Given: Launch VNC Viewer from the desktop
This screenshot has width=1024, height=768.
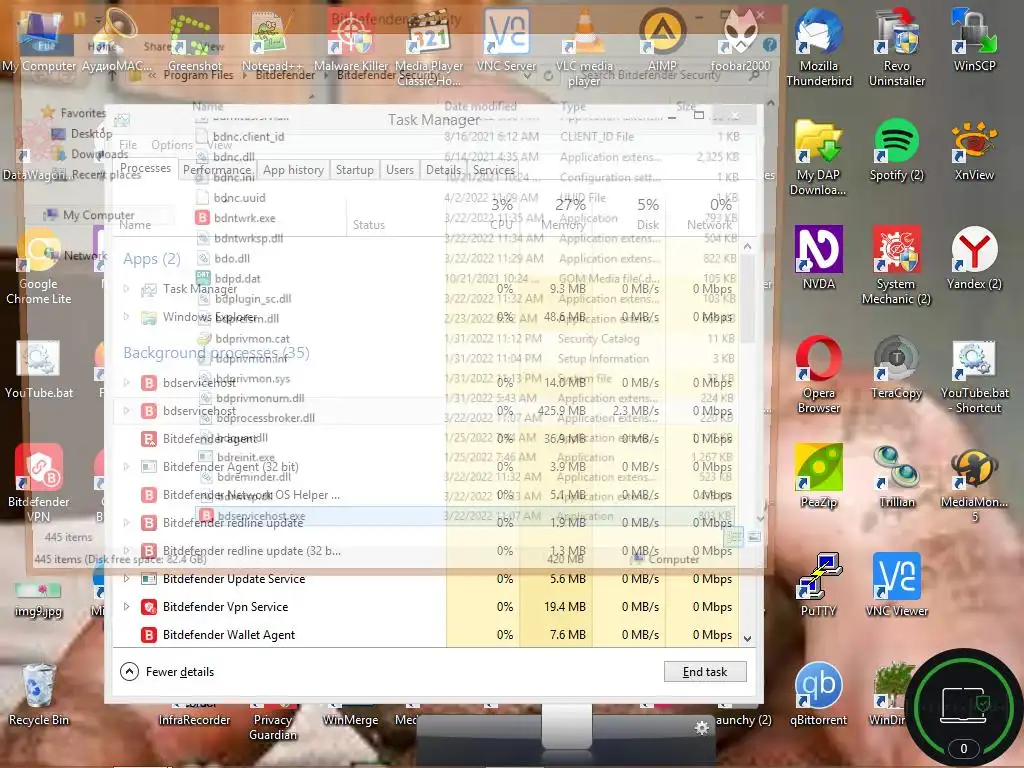Looking at the screenshot, I should point(897,586).
